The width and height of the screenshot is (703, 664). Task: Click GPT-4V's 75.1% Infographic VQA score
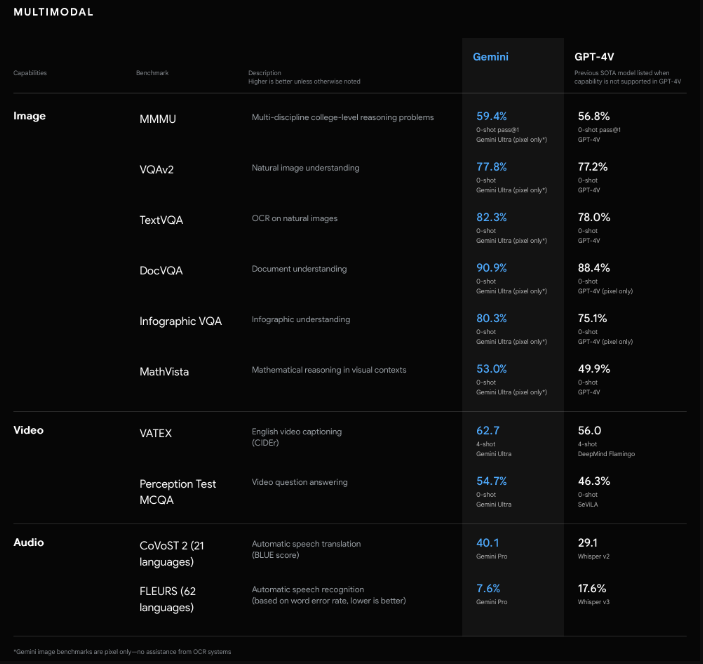592,319
